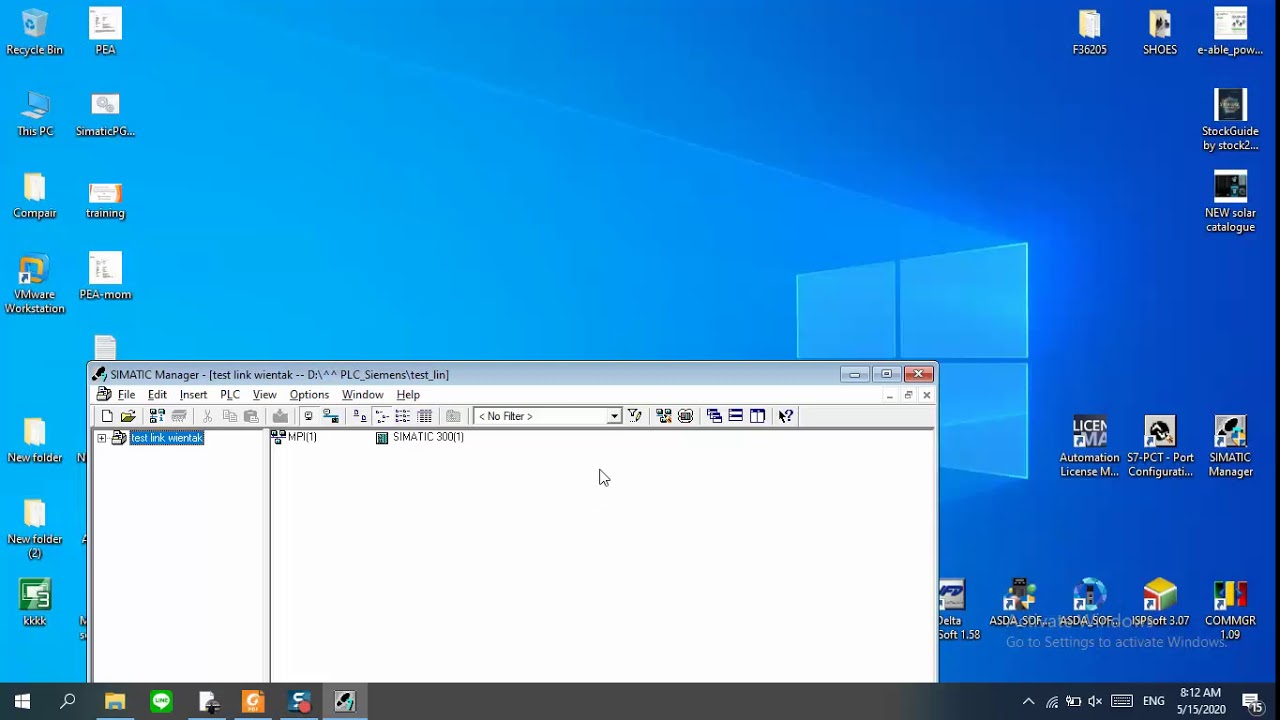Open the PLC menu
Screen dimensions: 1280x720
(x=230, y=395)
